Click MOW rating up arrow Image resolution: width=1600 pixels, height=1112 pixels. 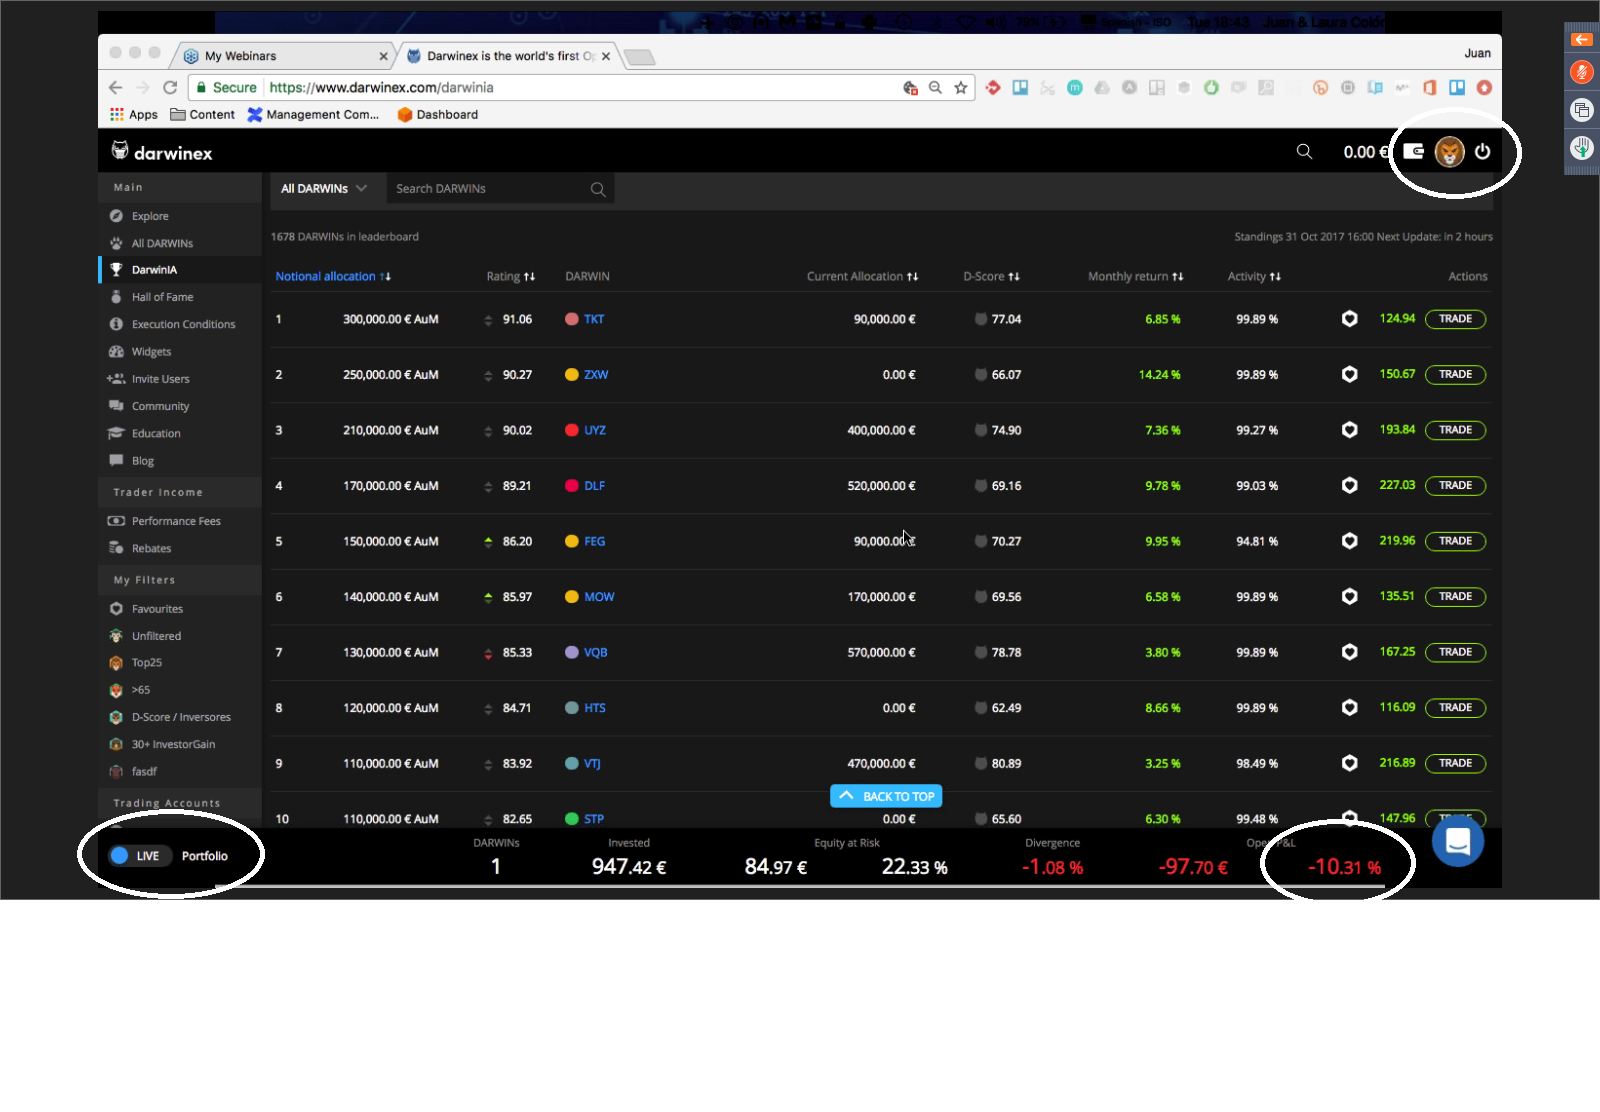click(x=488, y=597)
